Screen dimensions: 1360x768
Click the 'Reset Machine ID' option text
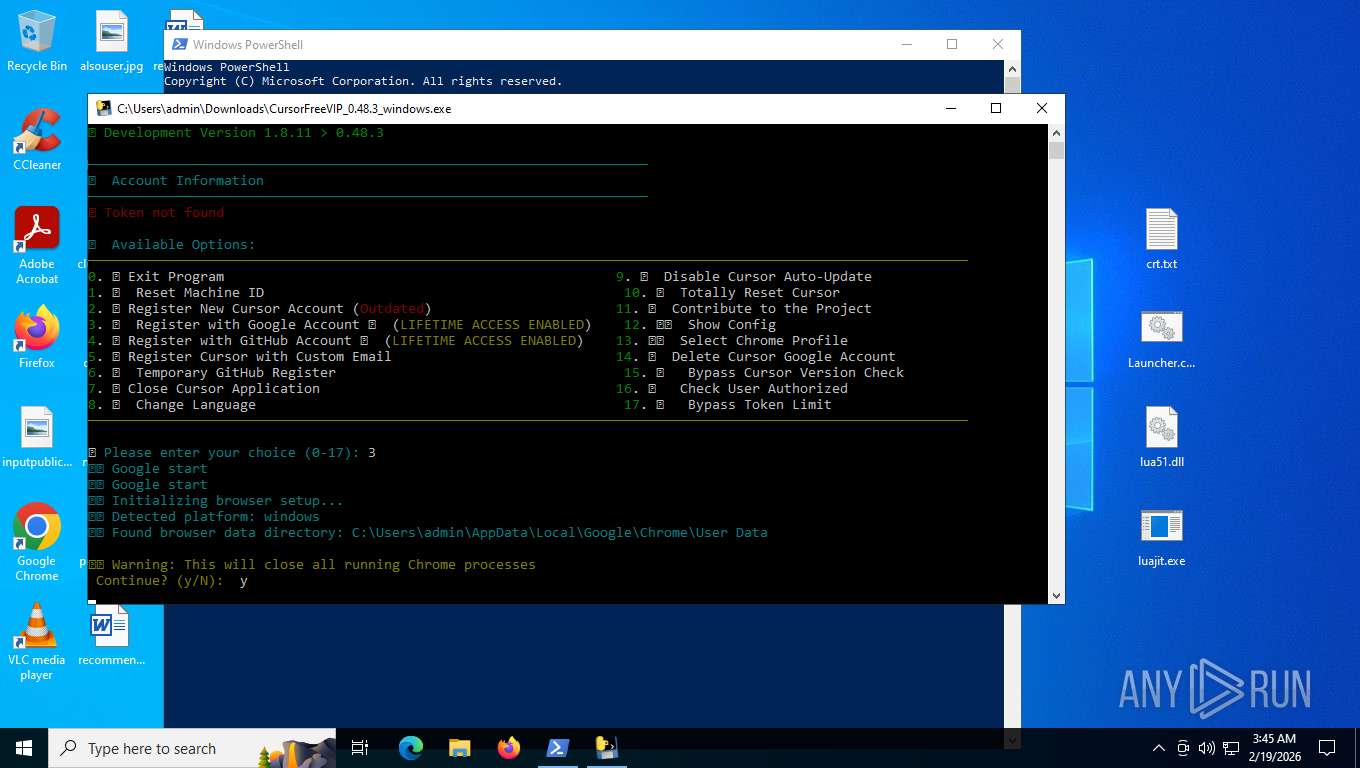click(x=200, y=293)
